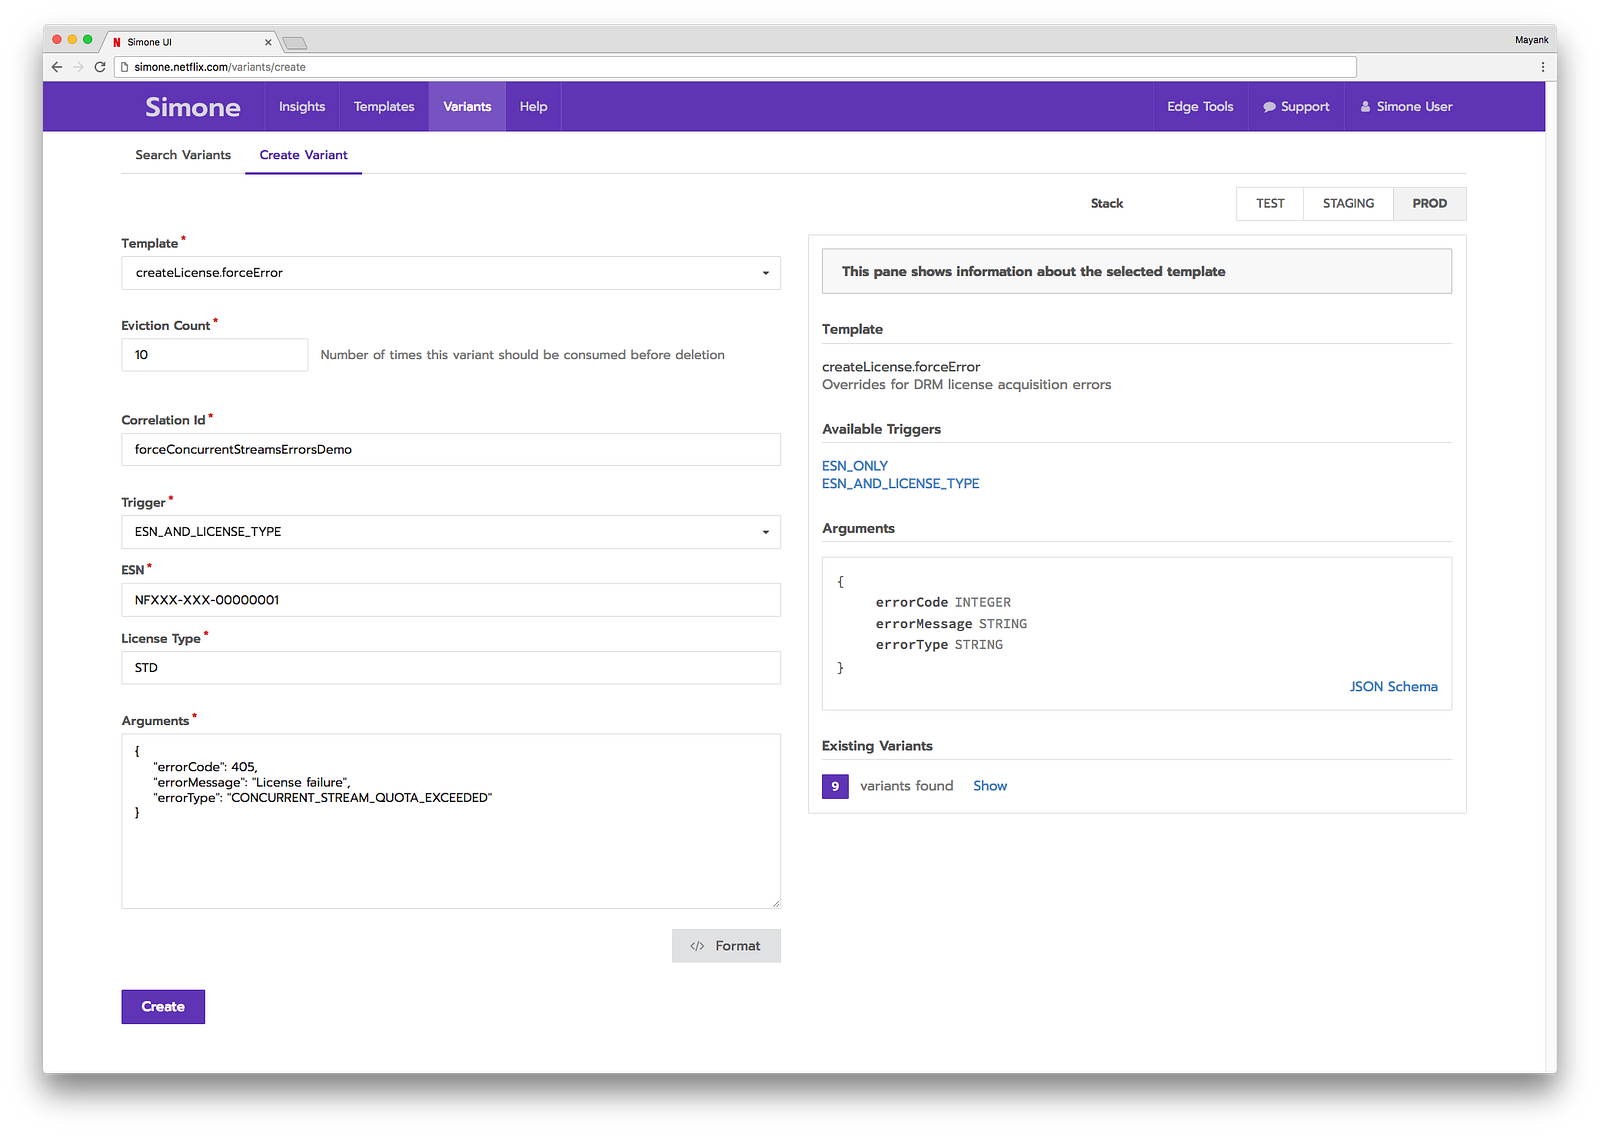Image resolution: width=1600 pixels, height=1135 pixels.
Task: Click the 'Existing Variants' heading
Action: pyautogui.click(x=877, y=746)
